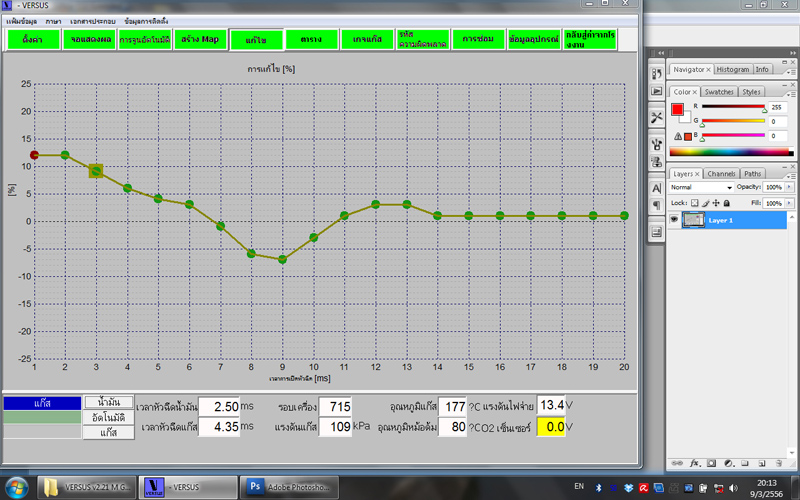The width and height of the screenshot is (800, 500).
Task: Click the link layers icon in Layers panel
Action: pos(677,463)
